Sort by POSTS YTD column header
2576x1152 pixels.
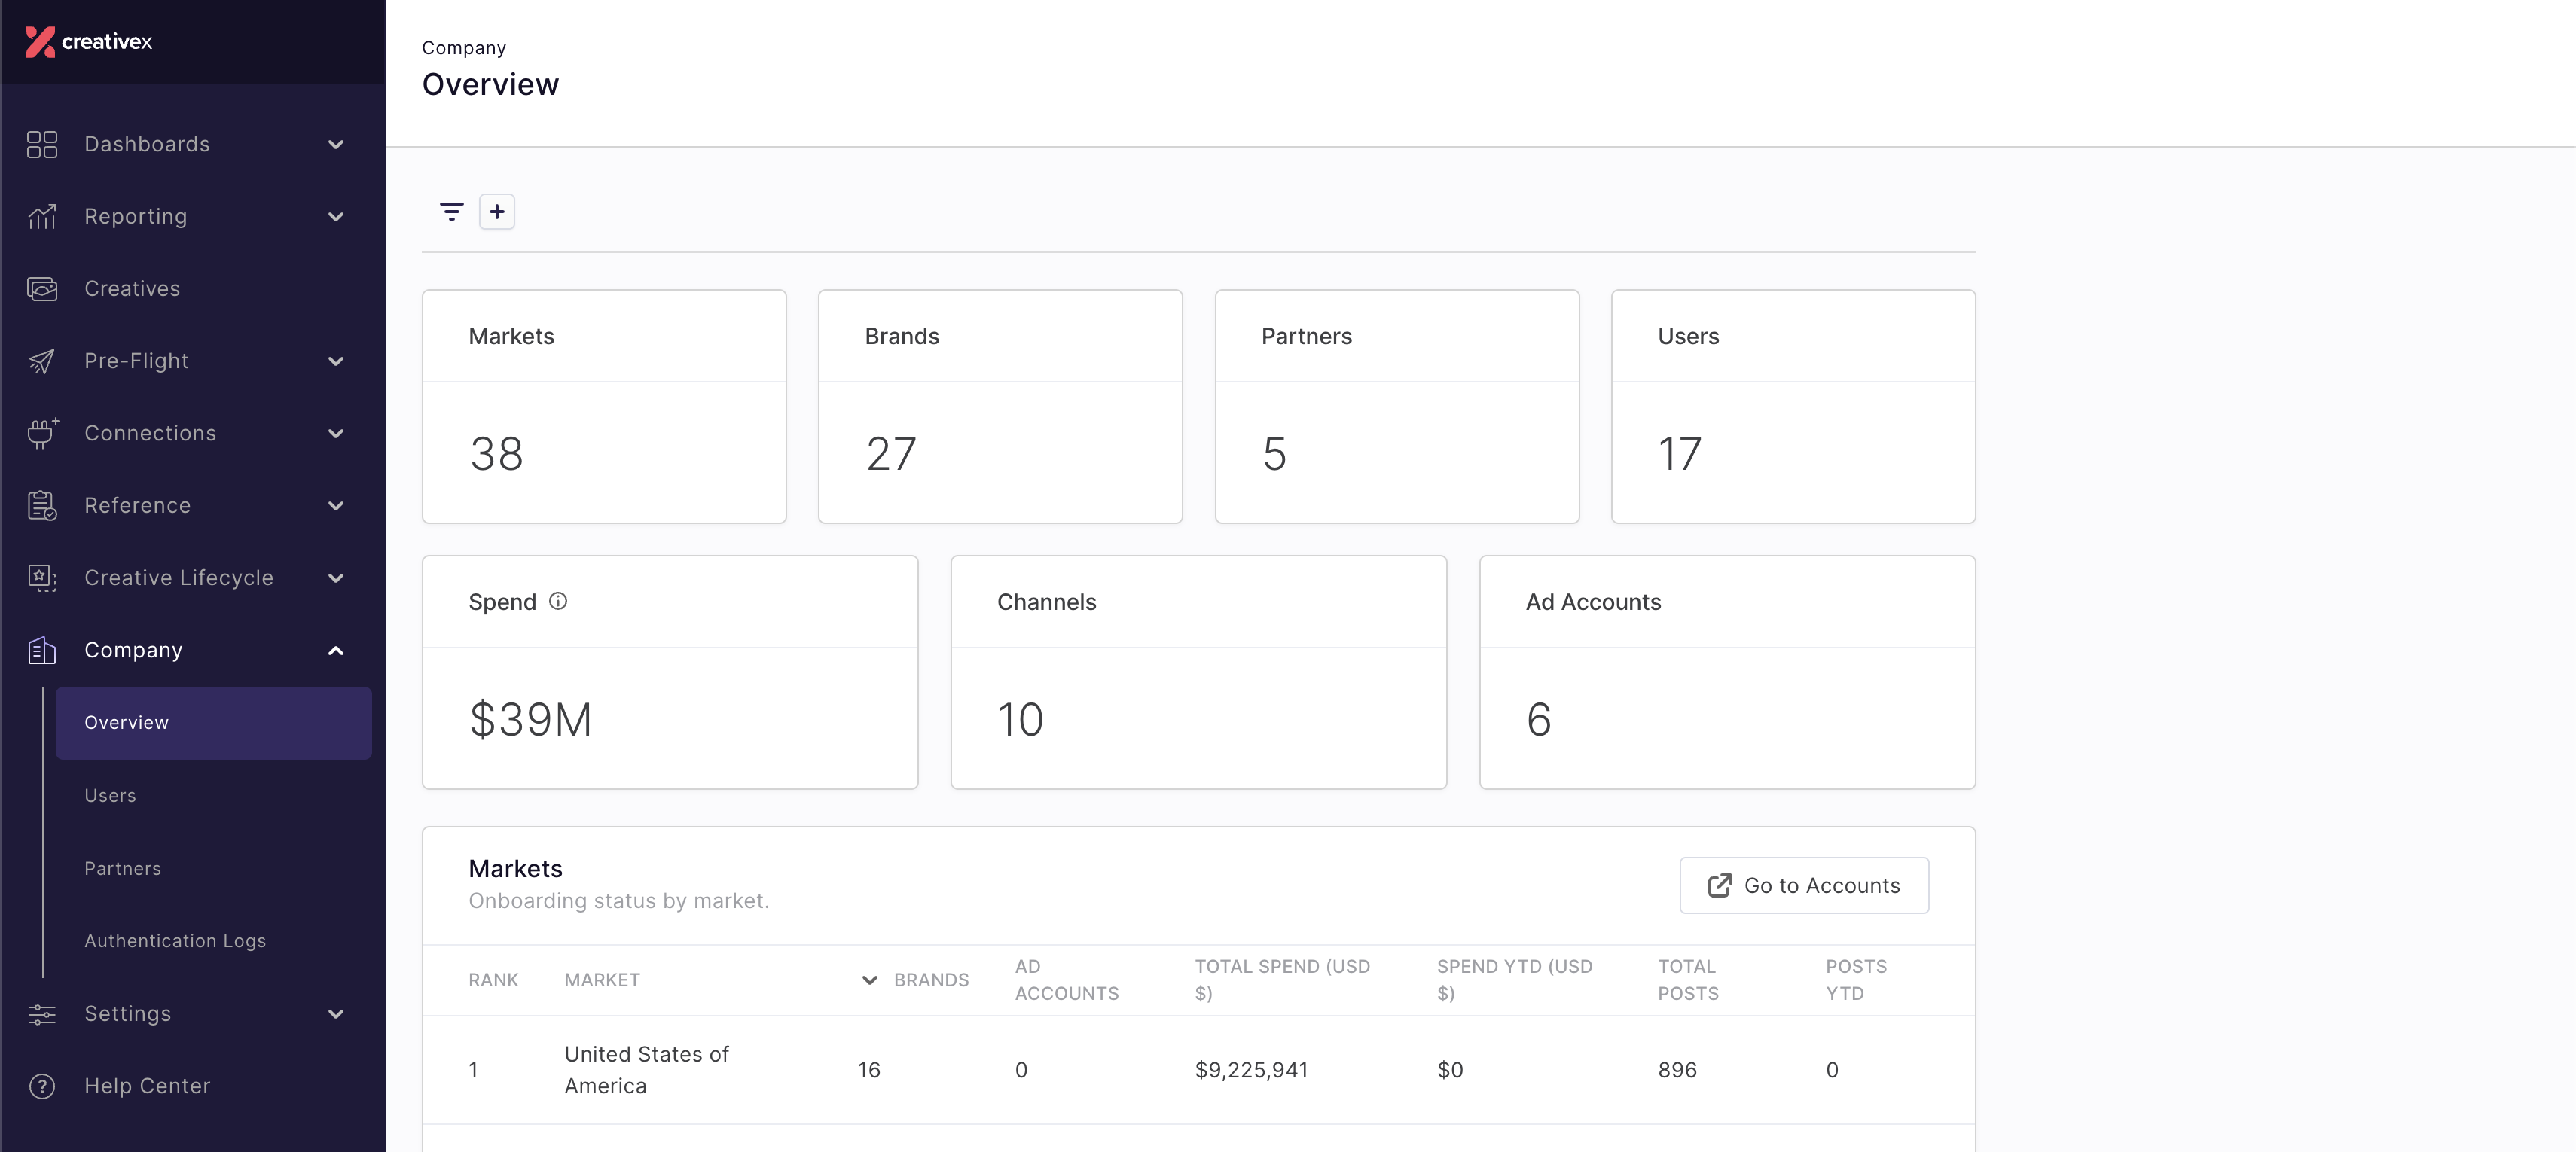1856,980
